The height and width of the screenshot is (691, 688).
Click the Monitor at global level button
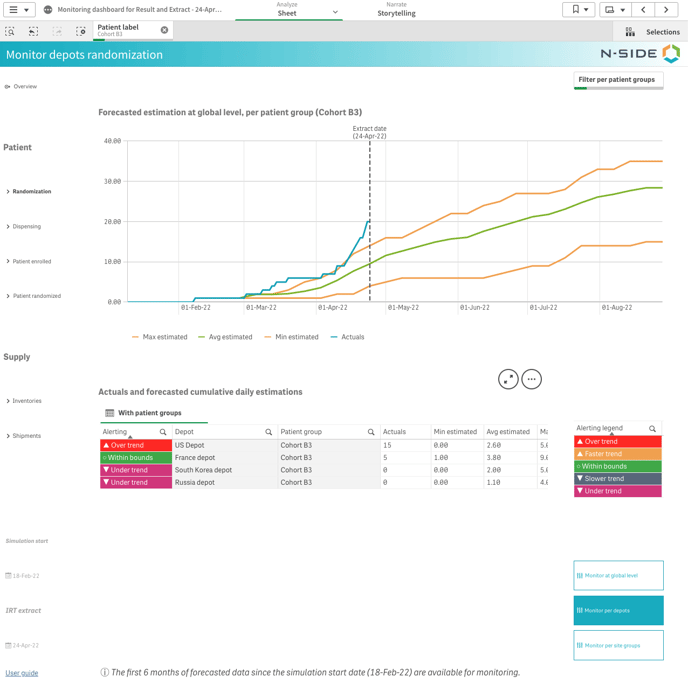[618, 576]
